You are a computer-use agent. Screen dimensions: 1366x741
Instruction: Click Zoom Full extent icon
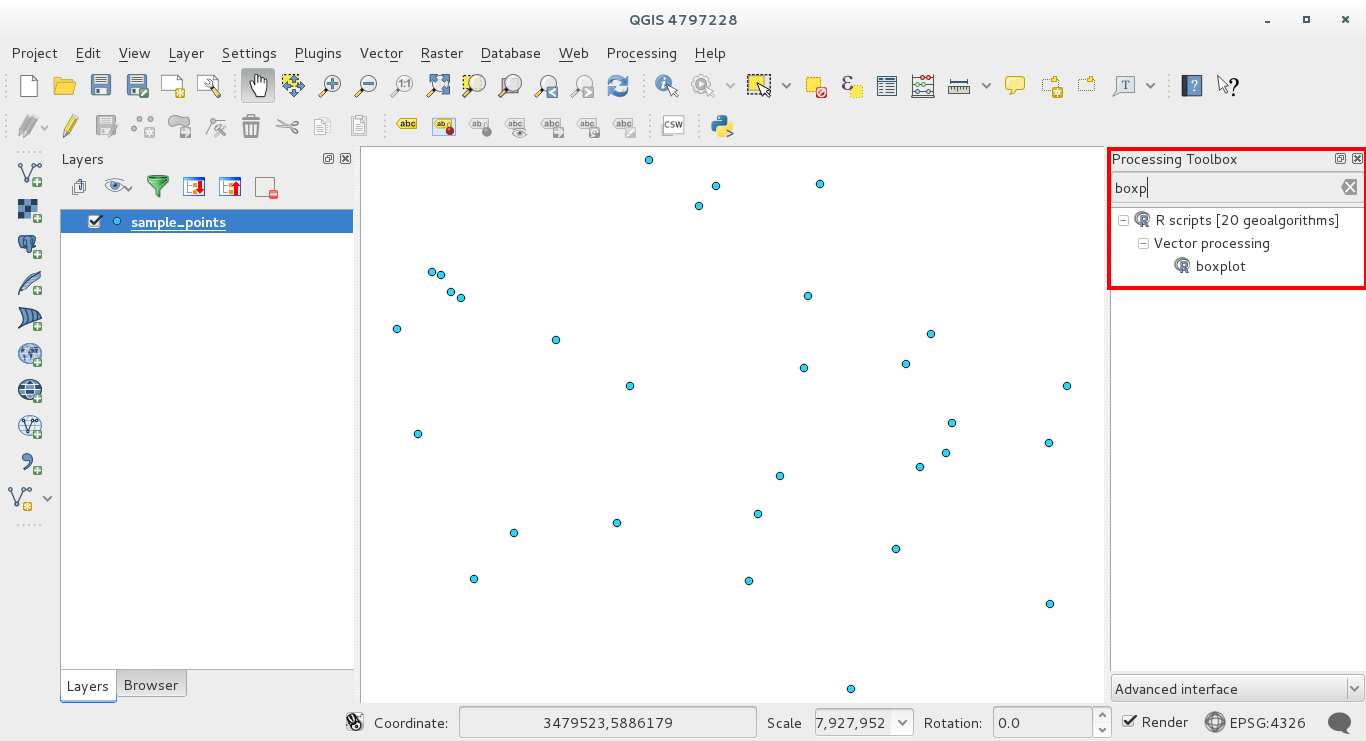point(438,86)
